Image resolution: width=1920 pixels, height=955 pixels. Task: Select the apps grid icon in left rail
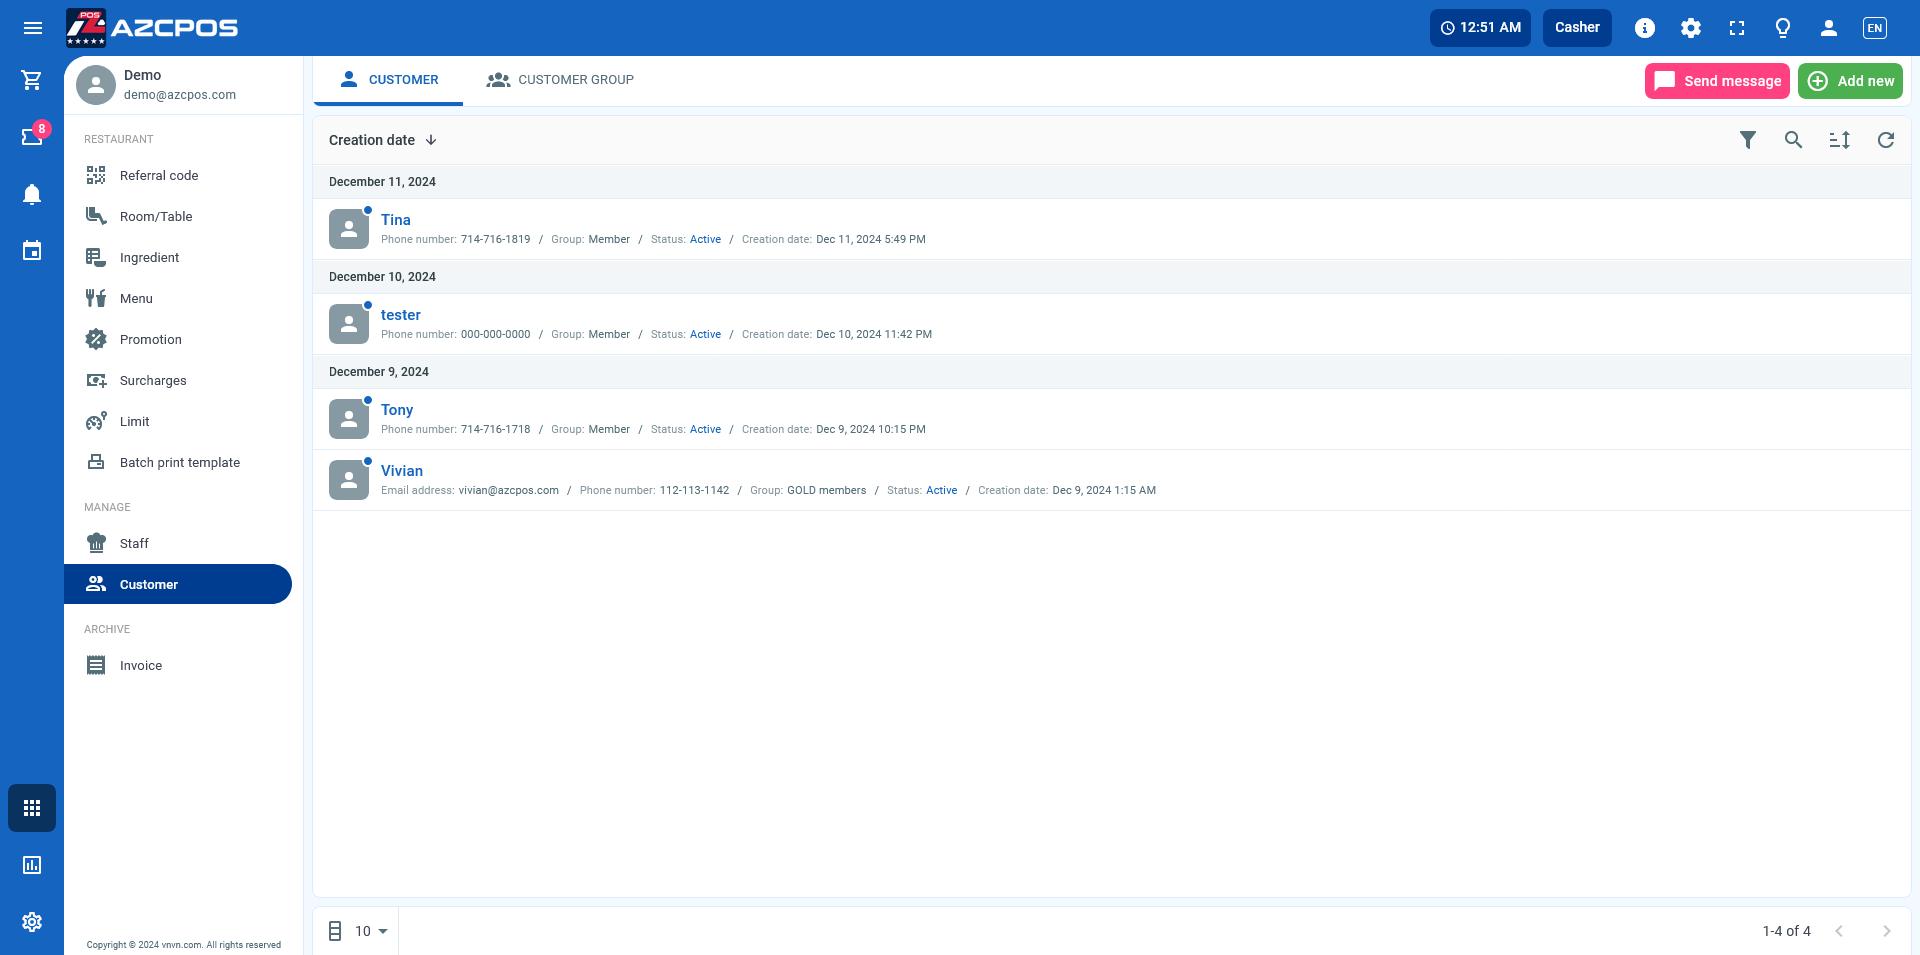pos(32,808)
